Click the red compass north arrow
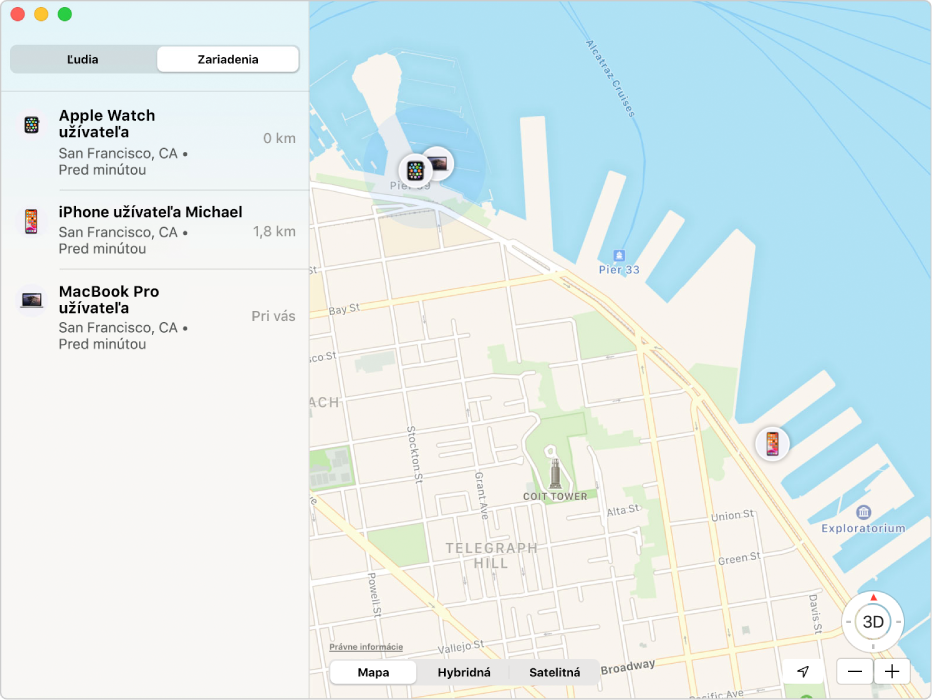 point(873,597)
